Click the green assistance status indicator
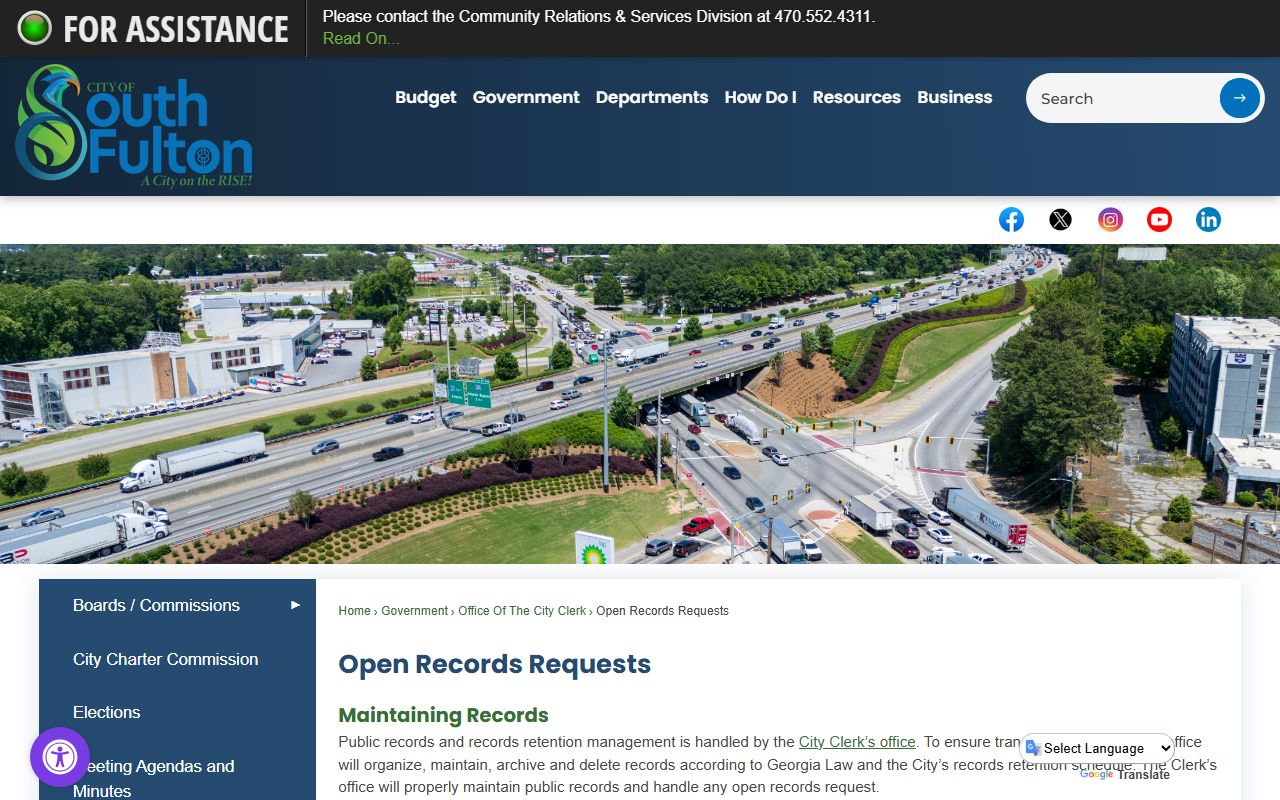 tap(34, 28)
